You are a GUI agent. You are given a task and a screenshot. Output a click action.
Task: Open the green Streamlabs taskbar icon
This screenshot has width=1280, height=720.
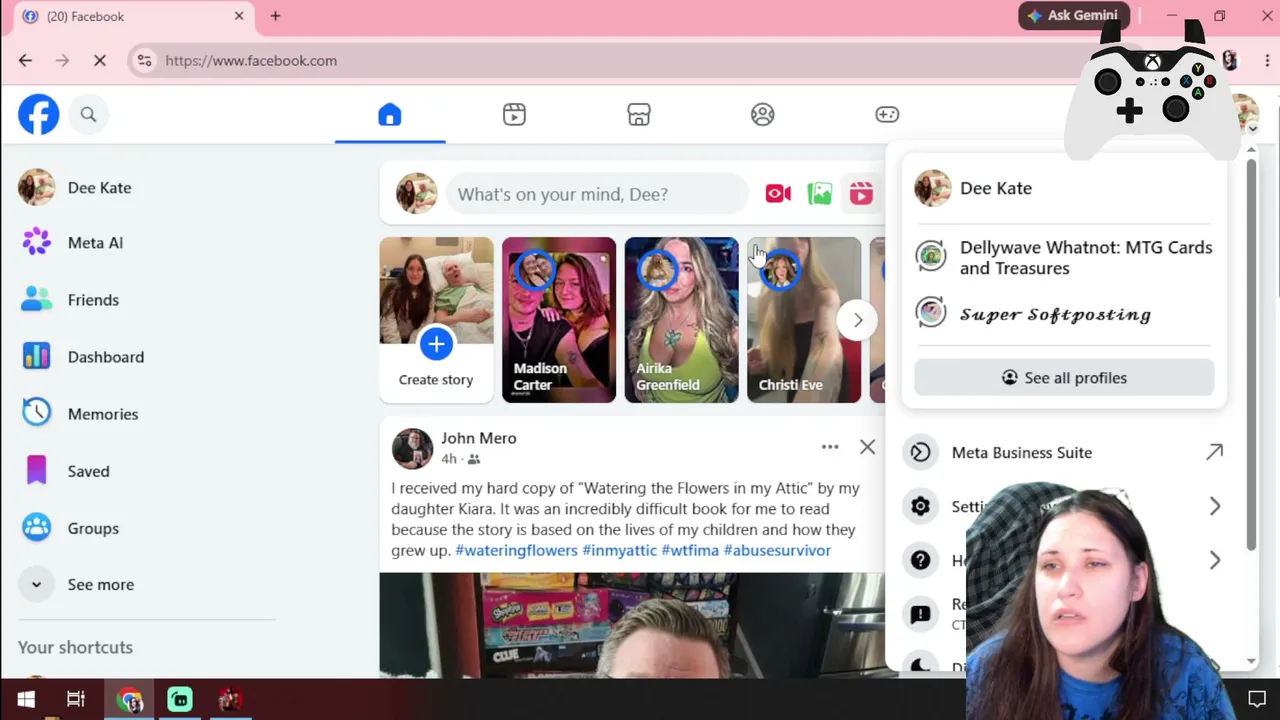pos(180,699)
